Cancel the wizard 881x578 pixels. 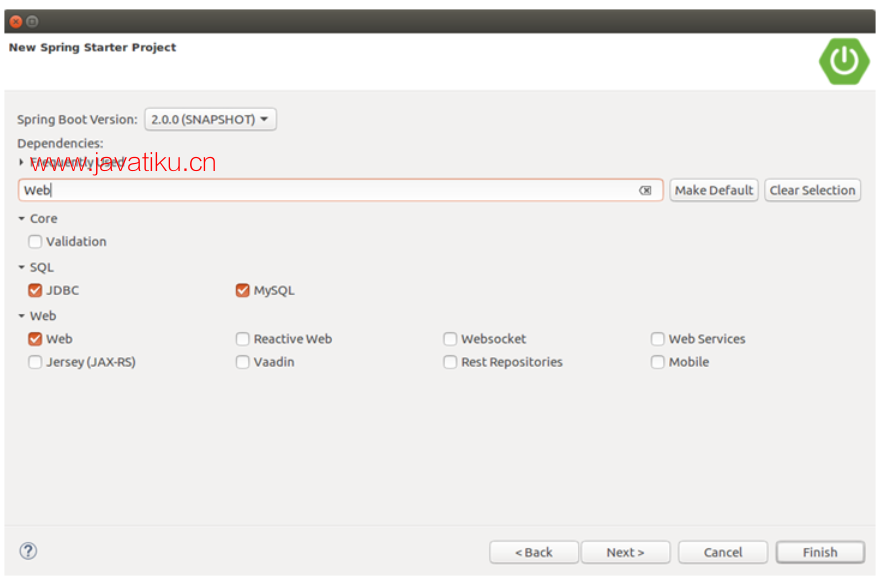(x=723, y=553)
